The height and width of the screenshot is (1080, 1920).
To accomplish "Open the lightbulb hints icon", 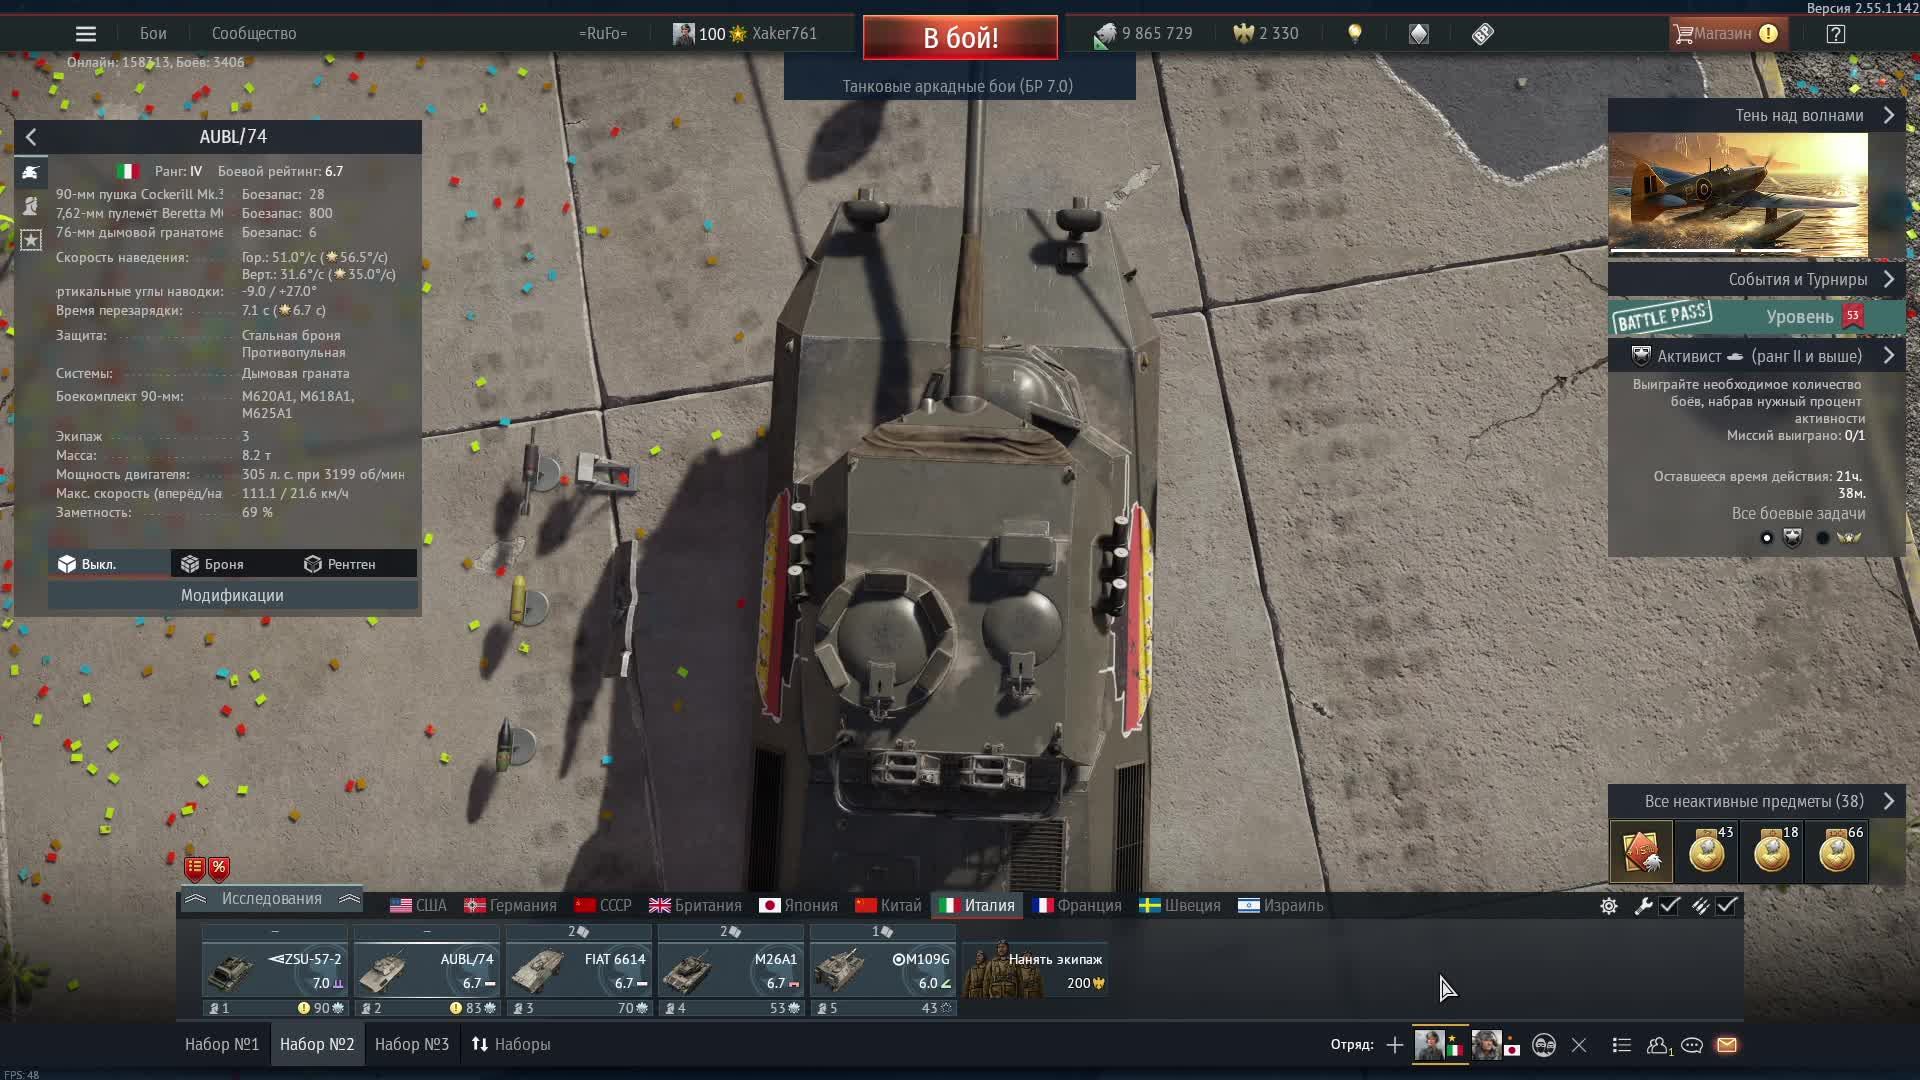I will pyautogui.click(x=1355, y=34).
